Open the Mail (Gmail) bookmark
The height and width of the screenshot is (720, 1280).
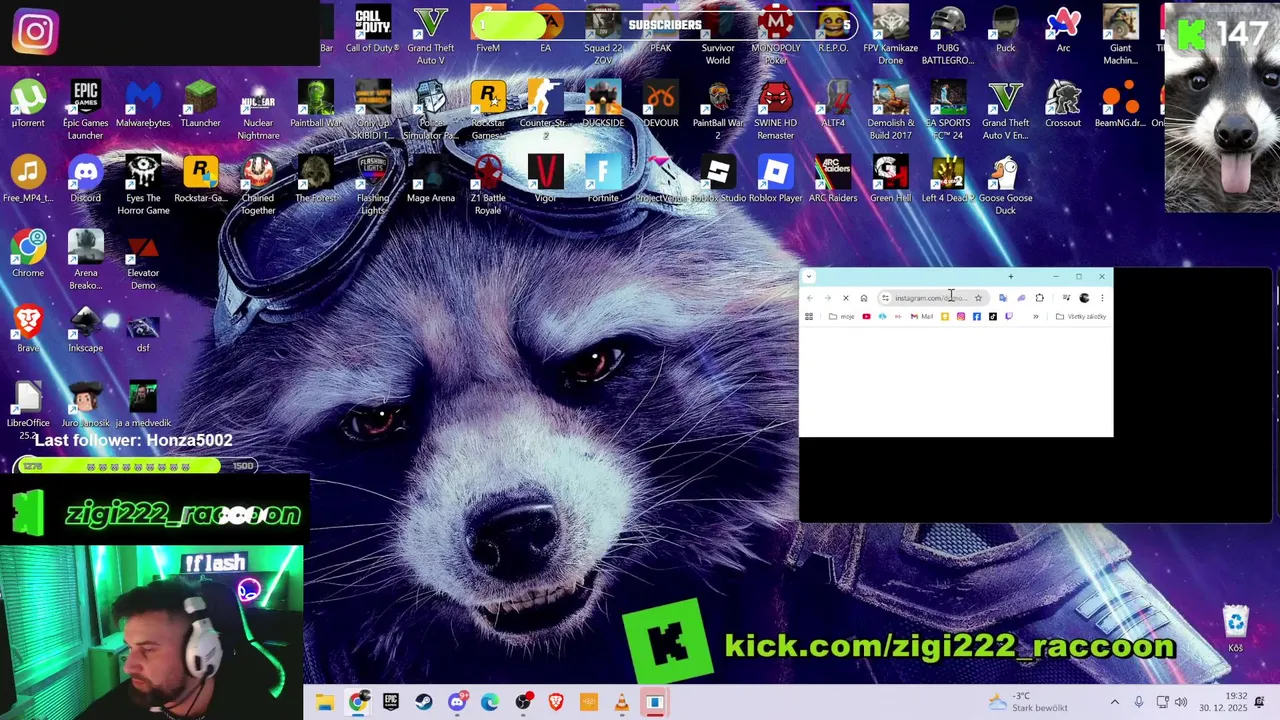(922, 317)
